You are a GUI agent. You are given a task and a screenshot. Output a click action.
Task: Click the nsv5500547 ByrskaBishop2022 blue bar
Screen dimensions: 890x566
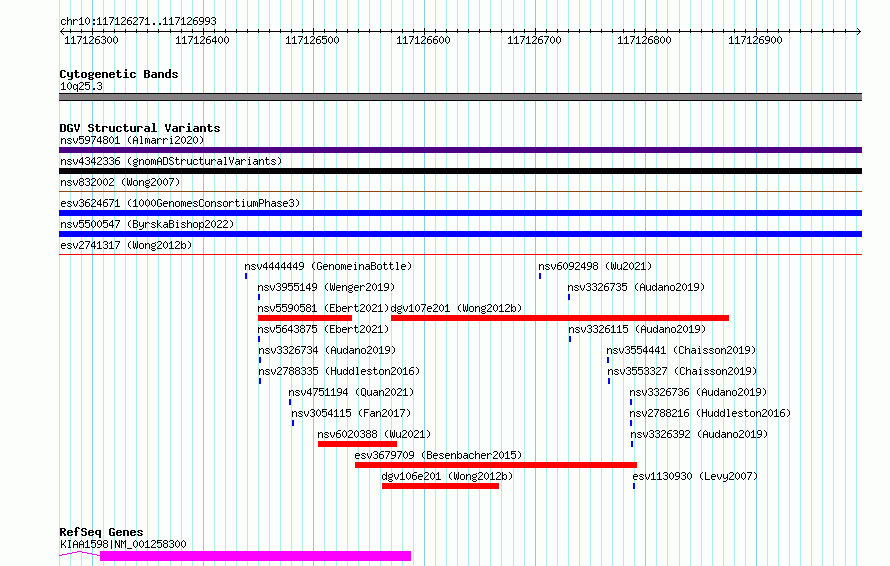[x=460, y=234]
